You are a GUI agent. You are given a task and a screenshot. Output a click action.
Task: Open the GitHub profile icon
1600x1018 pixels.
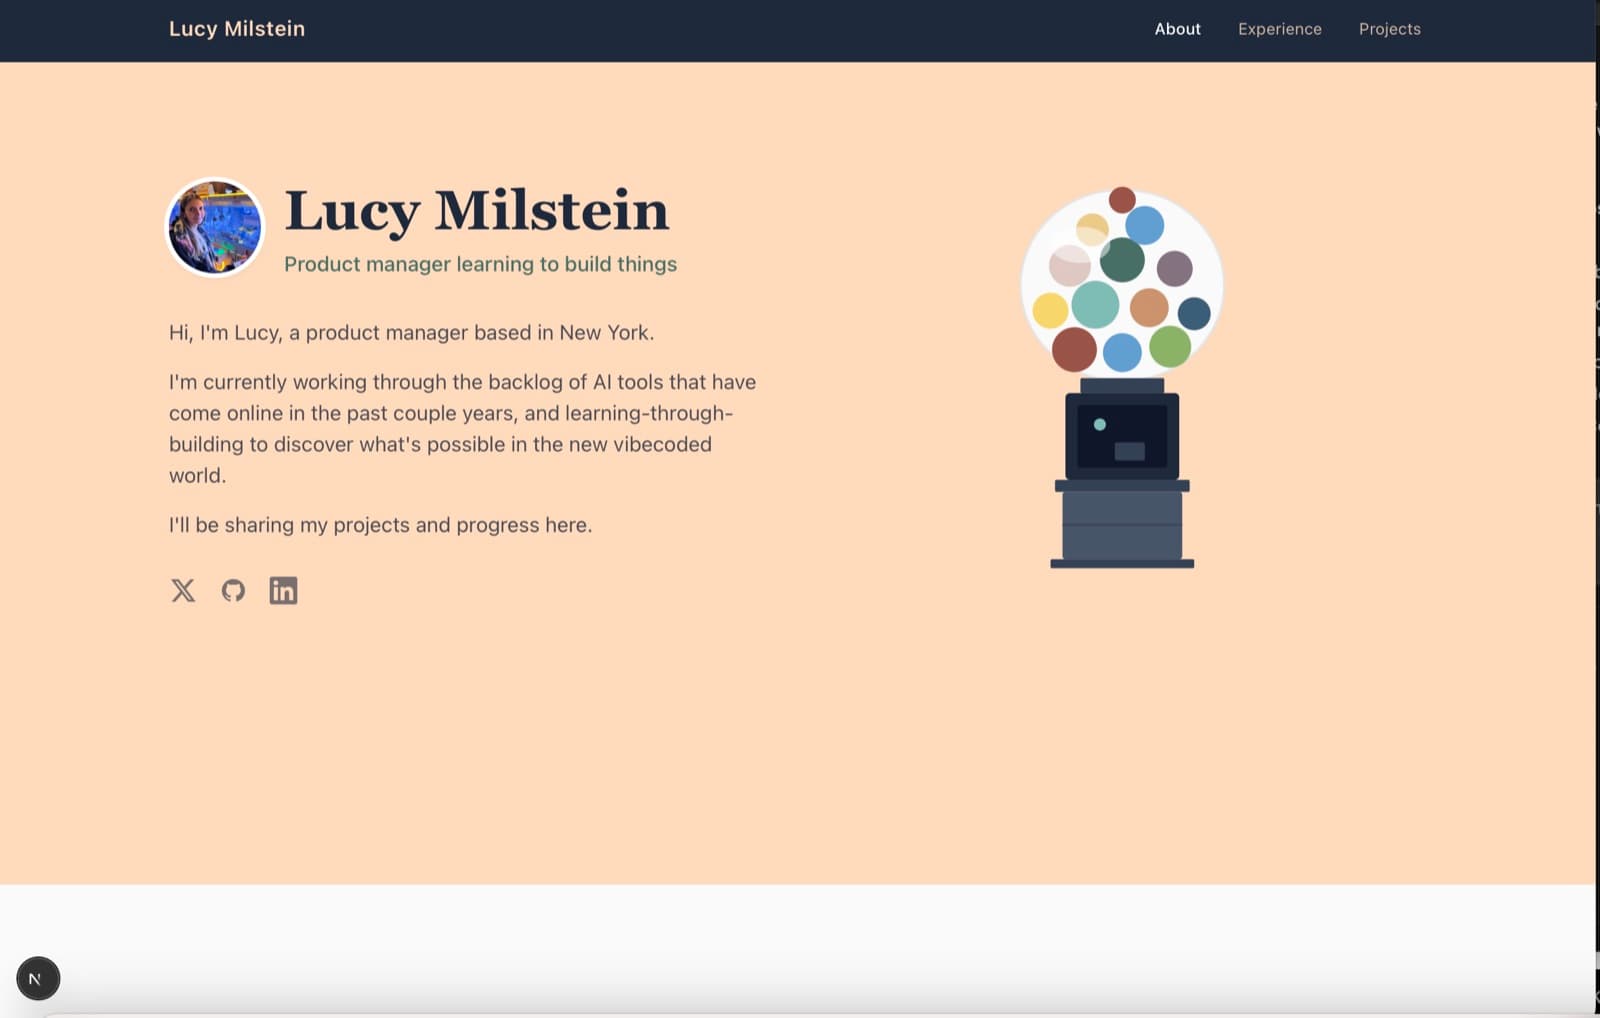[x=233, y=591]
